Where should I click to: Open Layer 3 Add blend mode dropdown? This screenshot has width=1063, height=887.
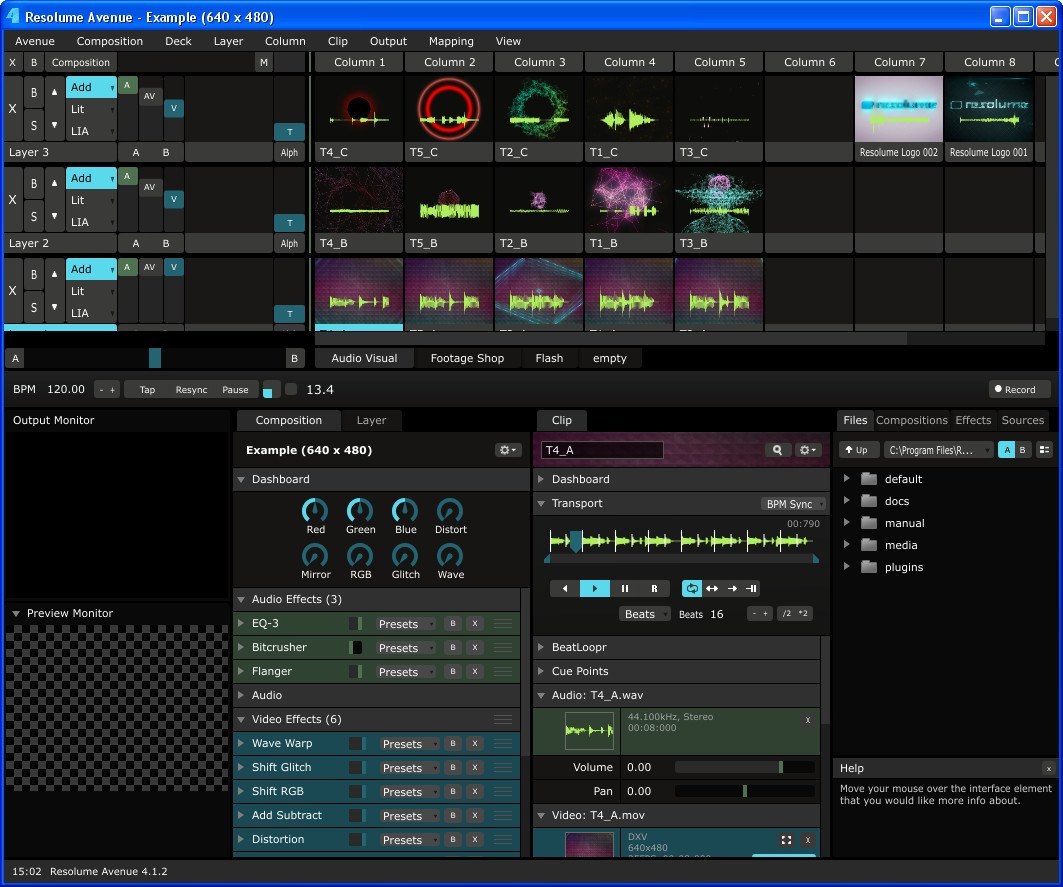[92, 87]
